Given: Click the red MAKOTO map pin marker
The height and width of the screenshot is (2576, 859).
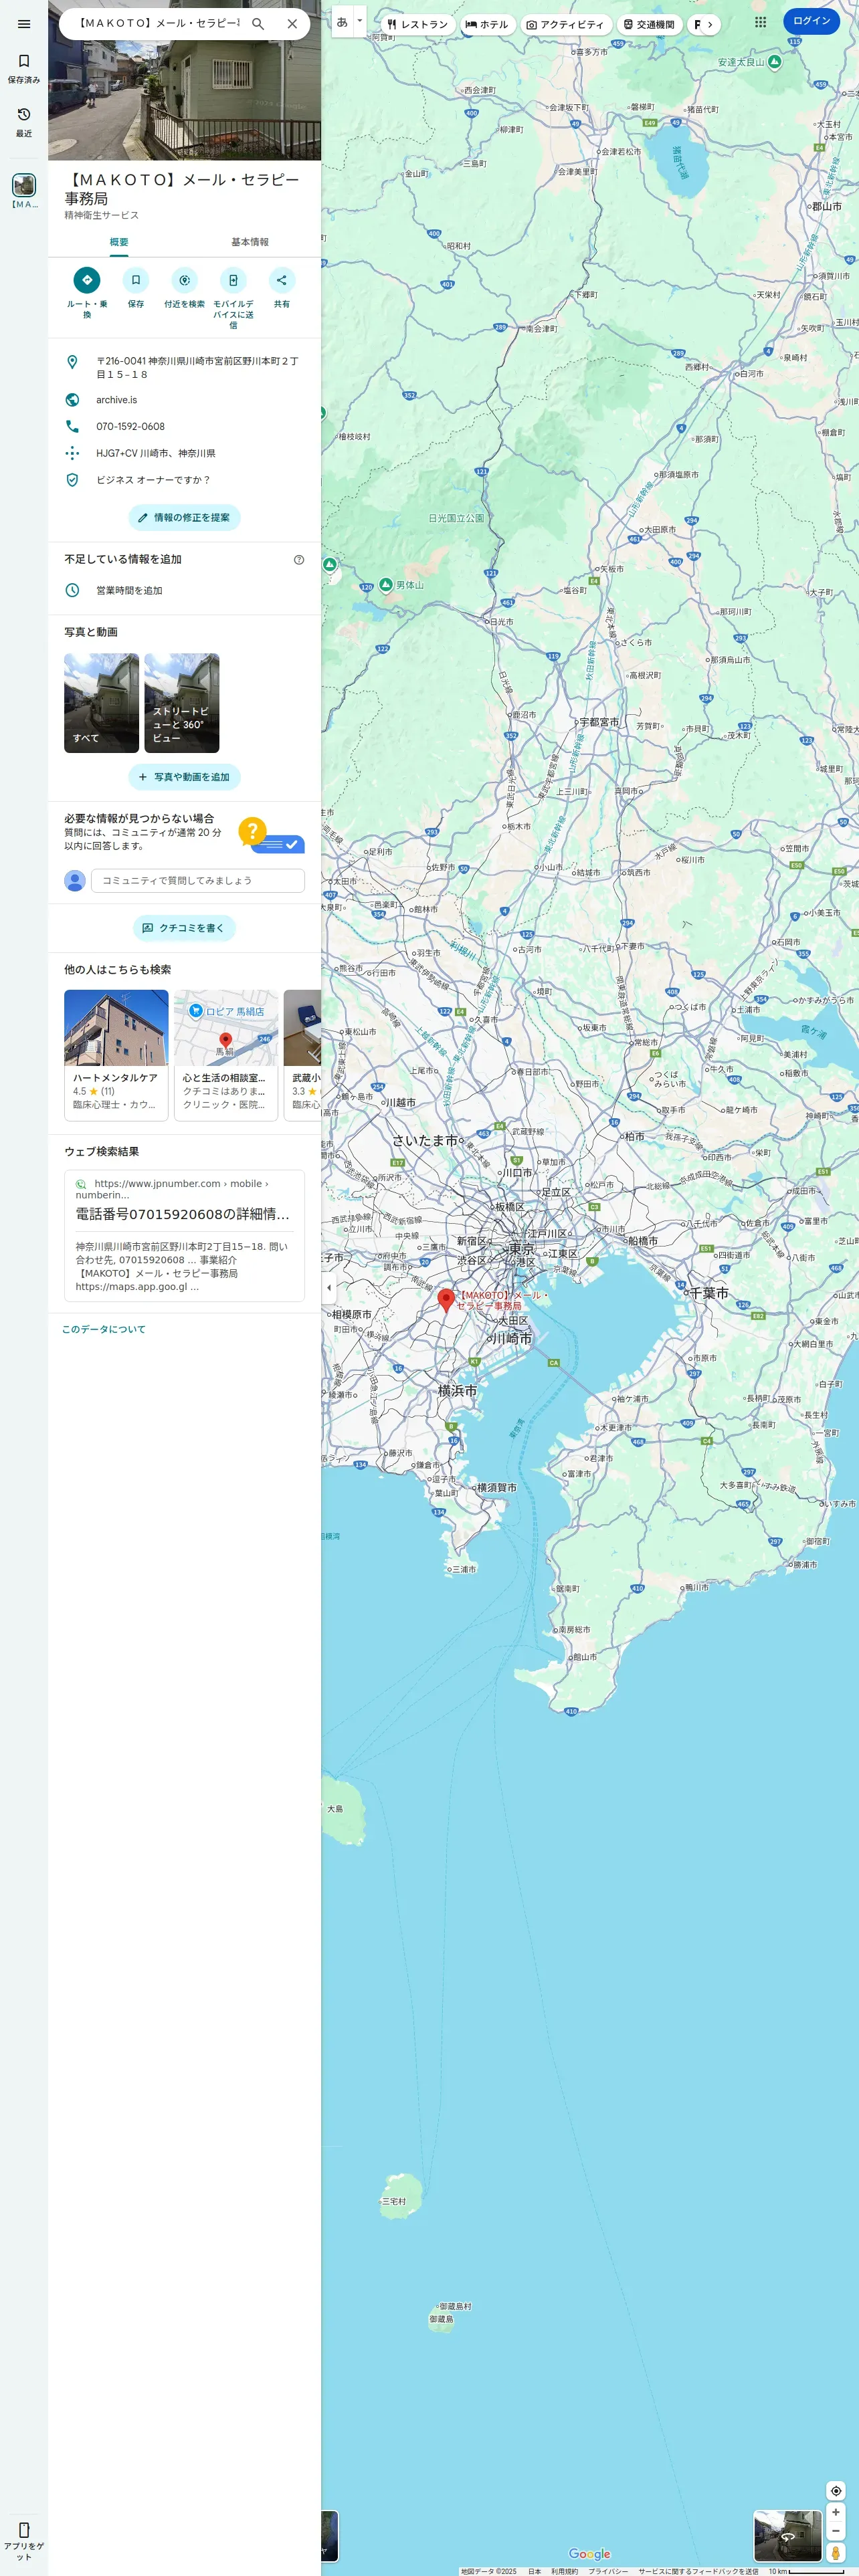Looking at the screenshot, I should click(x=446, y=1300).
